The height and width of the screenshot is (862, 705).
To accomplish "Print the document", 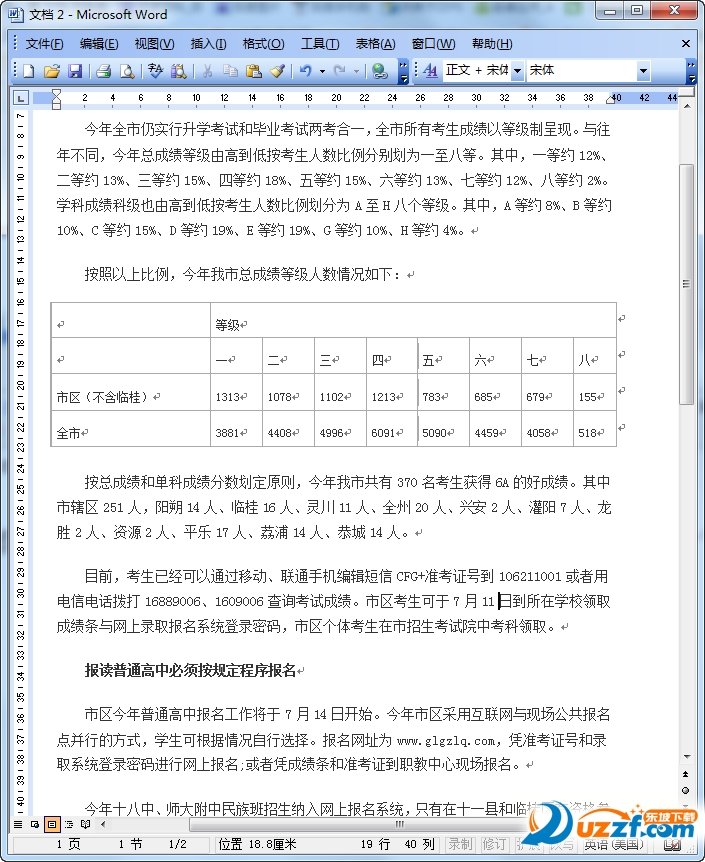I will [103, 70].
